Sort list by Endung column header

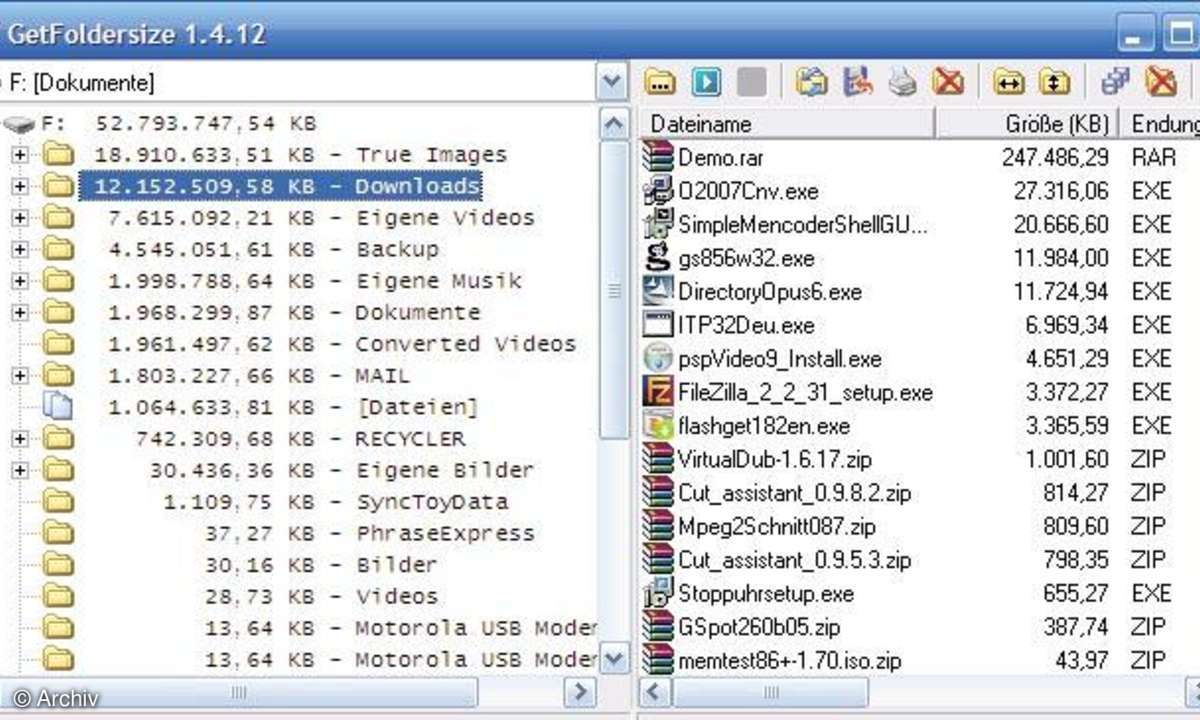(1160, 124)
